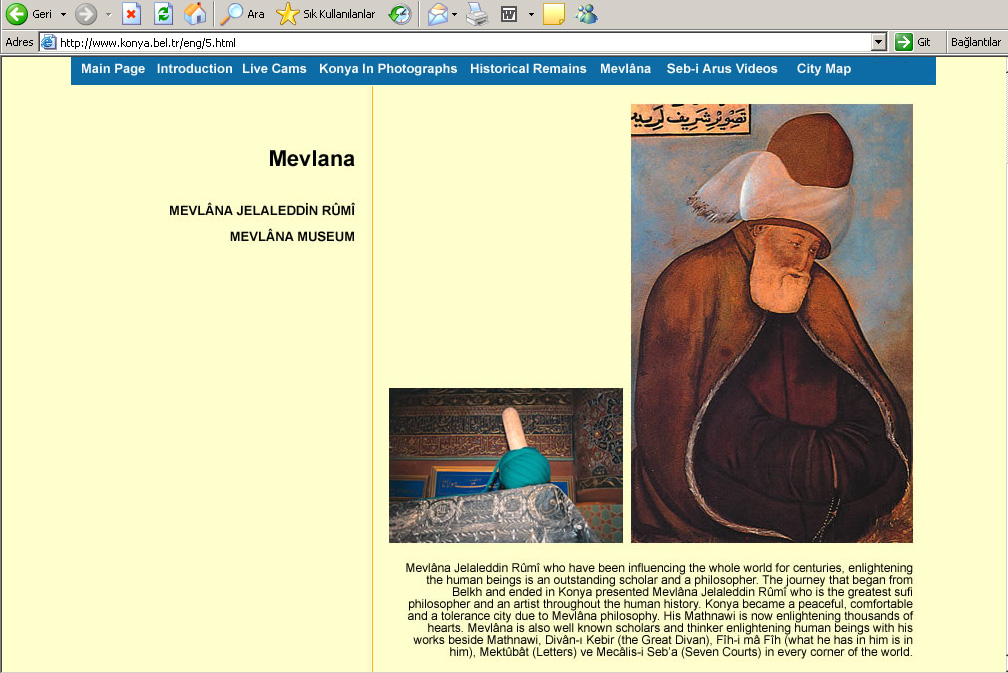Open MEVLÂNA MUSEUM link

pos(292,237)
